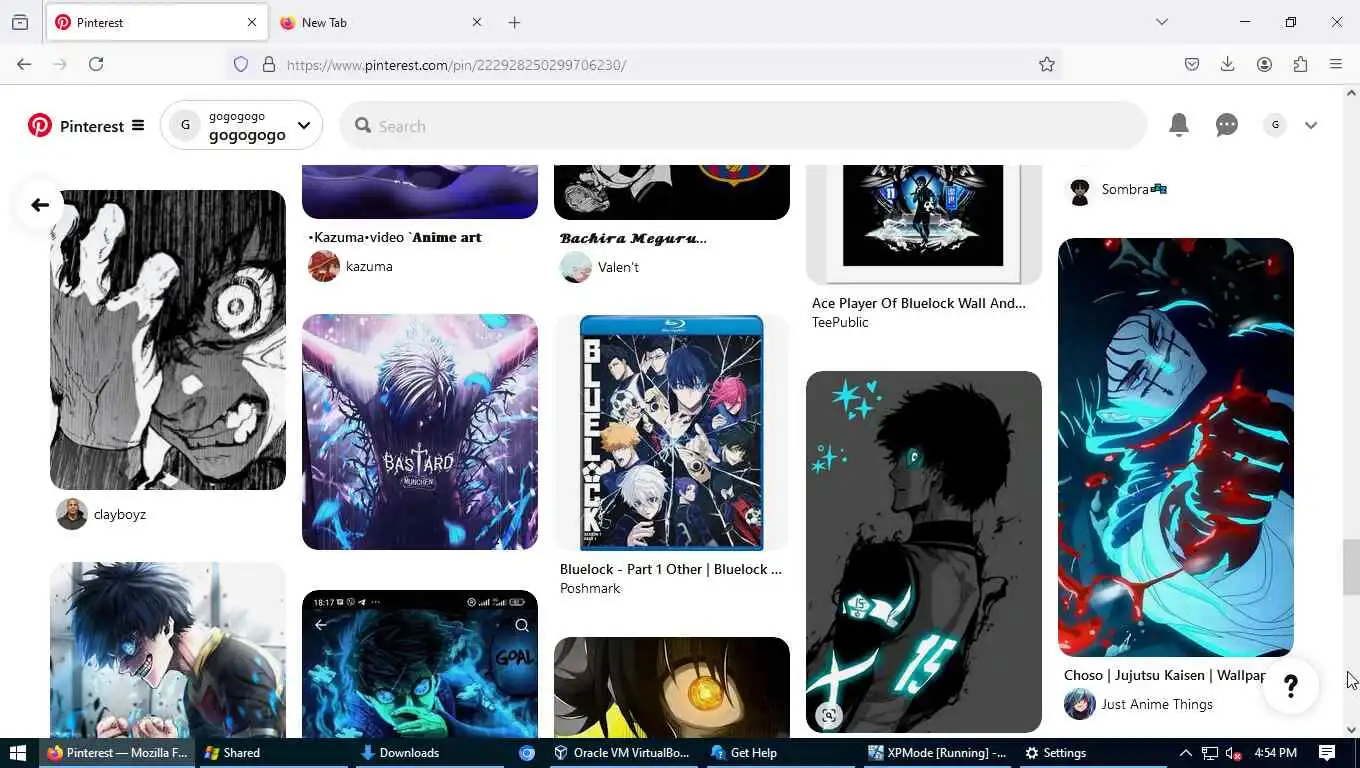Visit the Just Anime Things profile
Screen dimensions: 1360x768
pos(1157,704)
